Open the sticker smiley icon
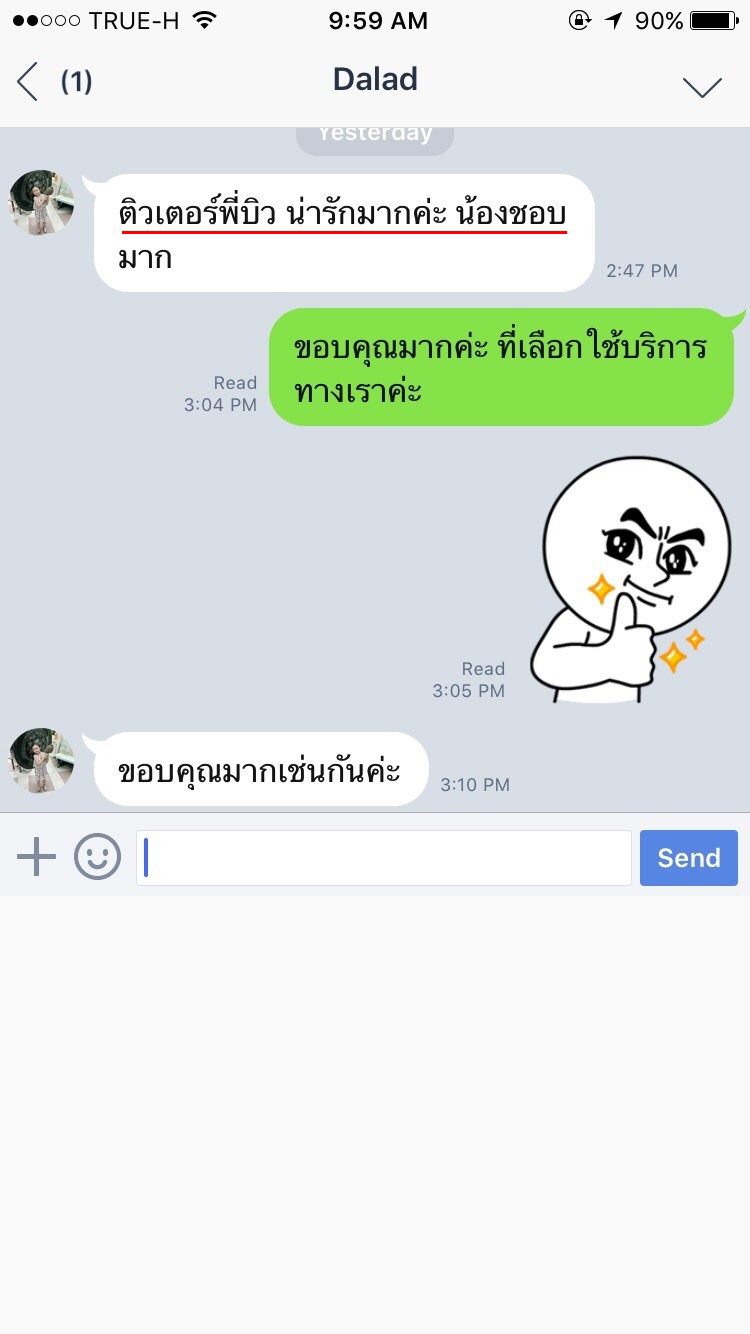 97,857
